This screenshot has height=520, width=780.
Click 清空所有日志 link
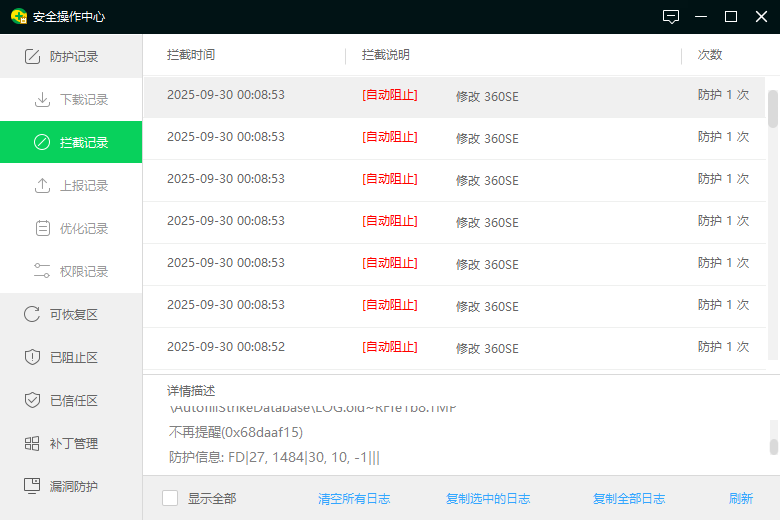coord(354,499)
